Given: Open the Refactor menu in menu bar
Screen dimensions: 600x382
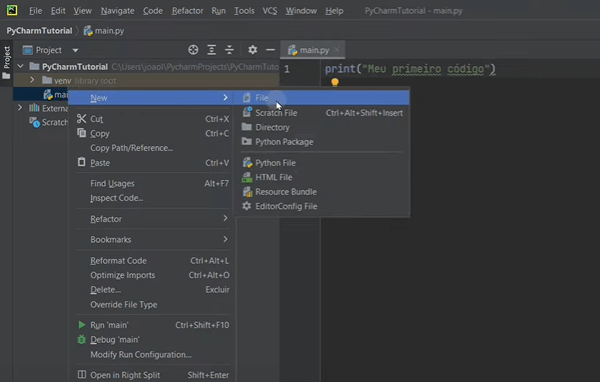Looking at the screenshot, I should pyautogui.click(x=188, y=11).
